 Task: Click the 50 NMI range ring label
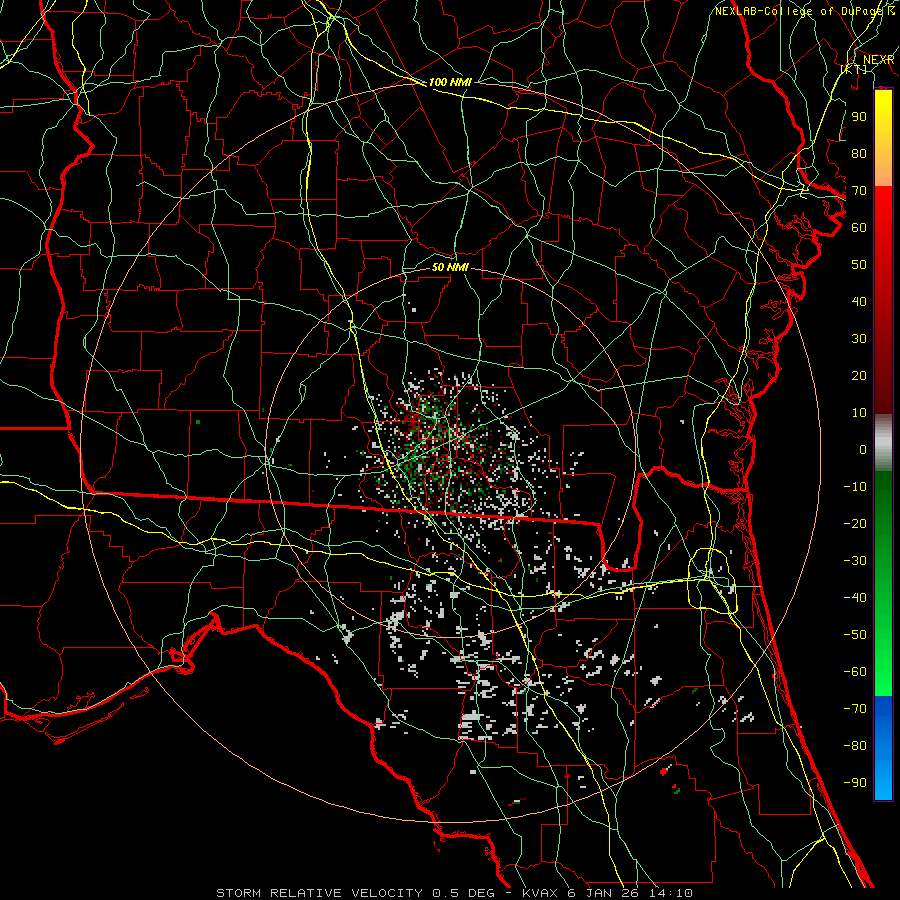(450, 267)
